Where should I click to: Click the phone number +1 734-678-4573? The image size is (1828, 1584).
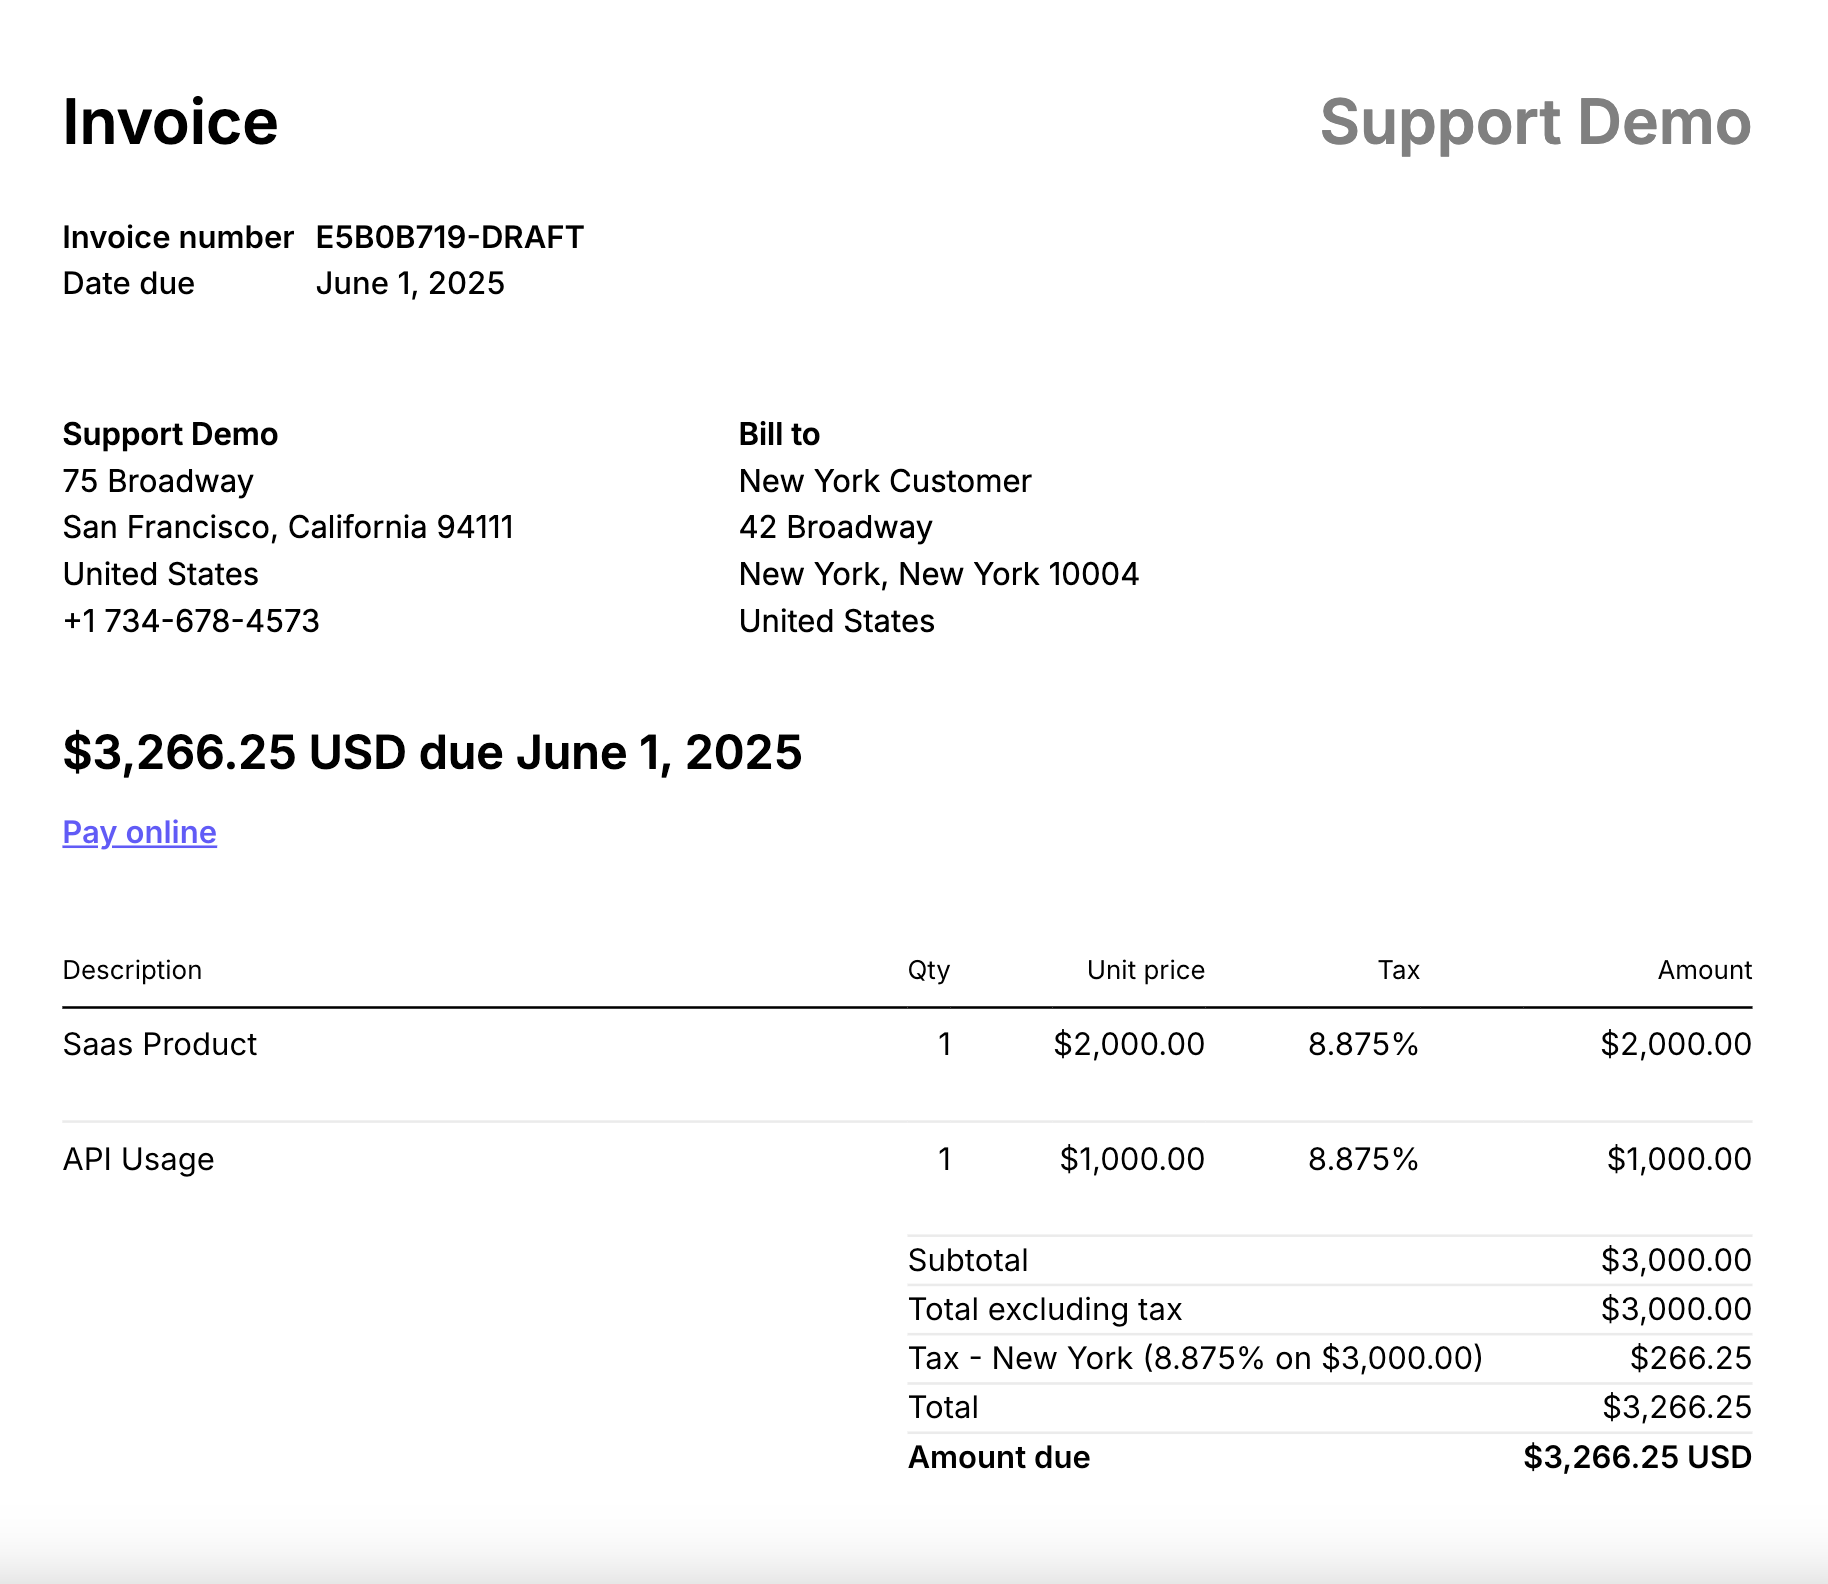pos(191,621)
